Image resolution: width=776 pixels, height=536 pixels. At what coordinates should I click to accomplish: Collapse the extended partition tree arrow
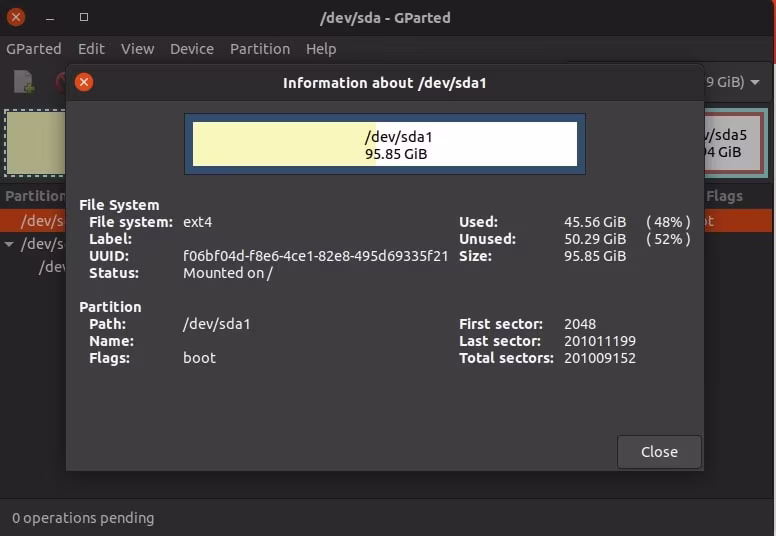10,244
